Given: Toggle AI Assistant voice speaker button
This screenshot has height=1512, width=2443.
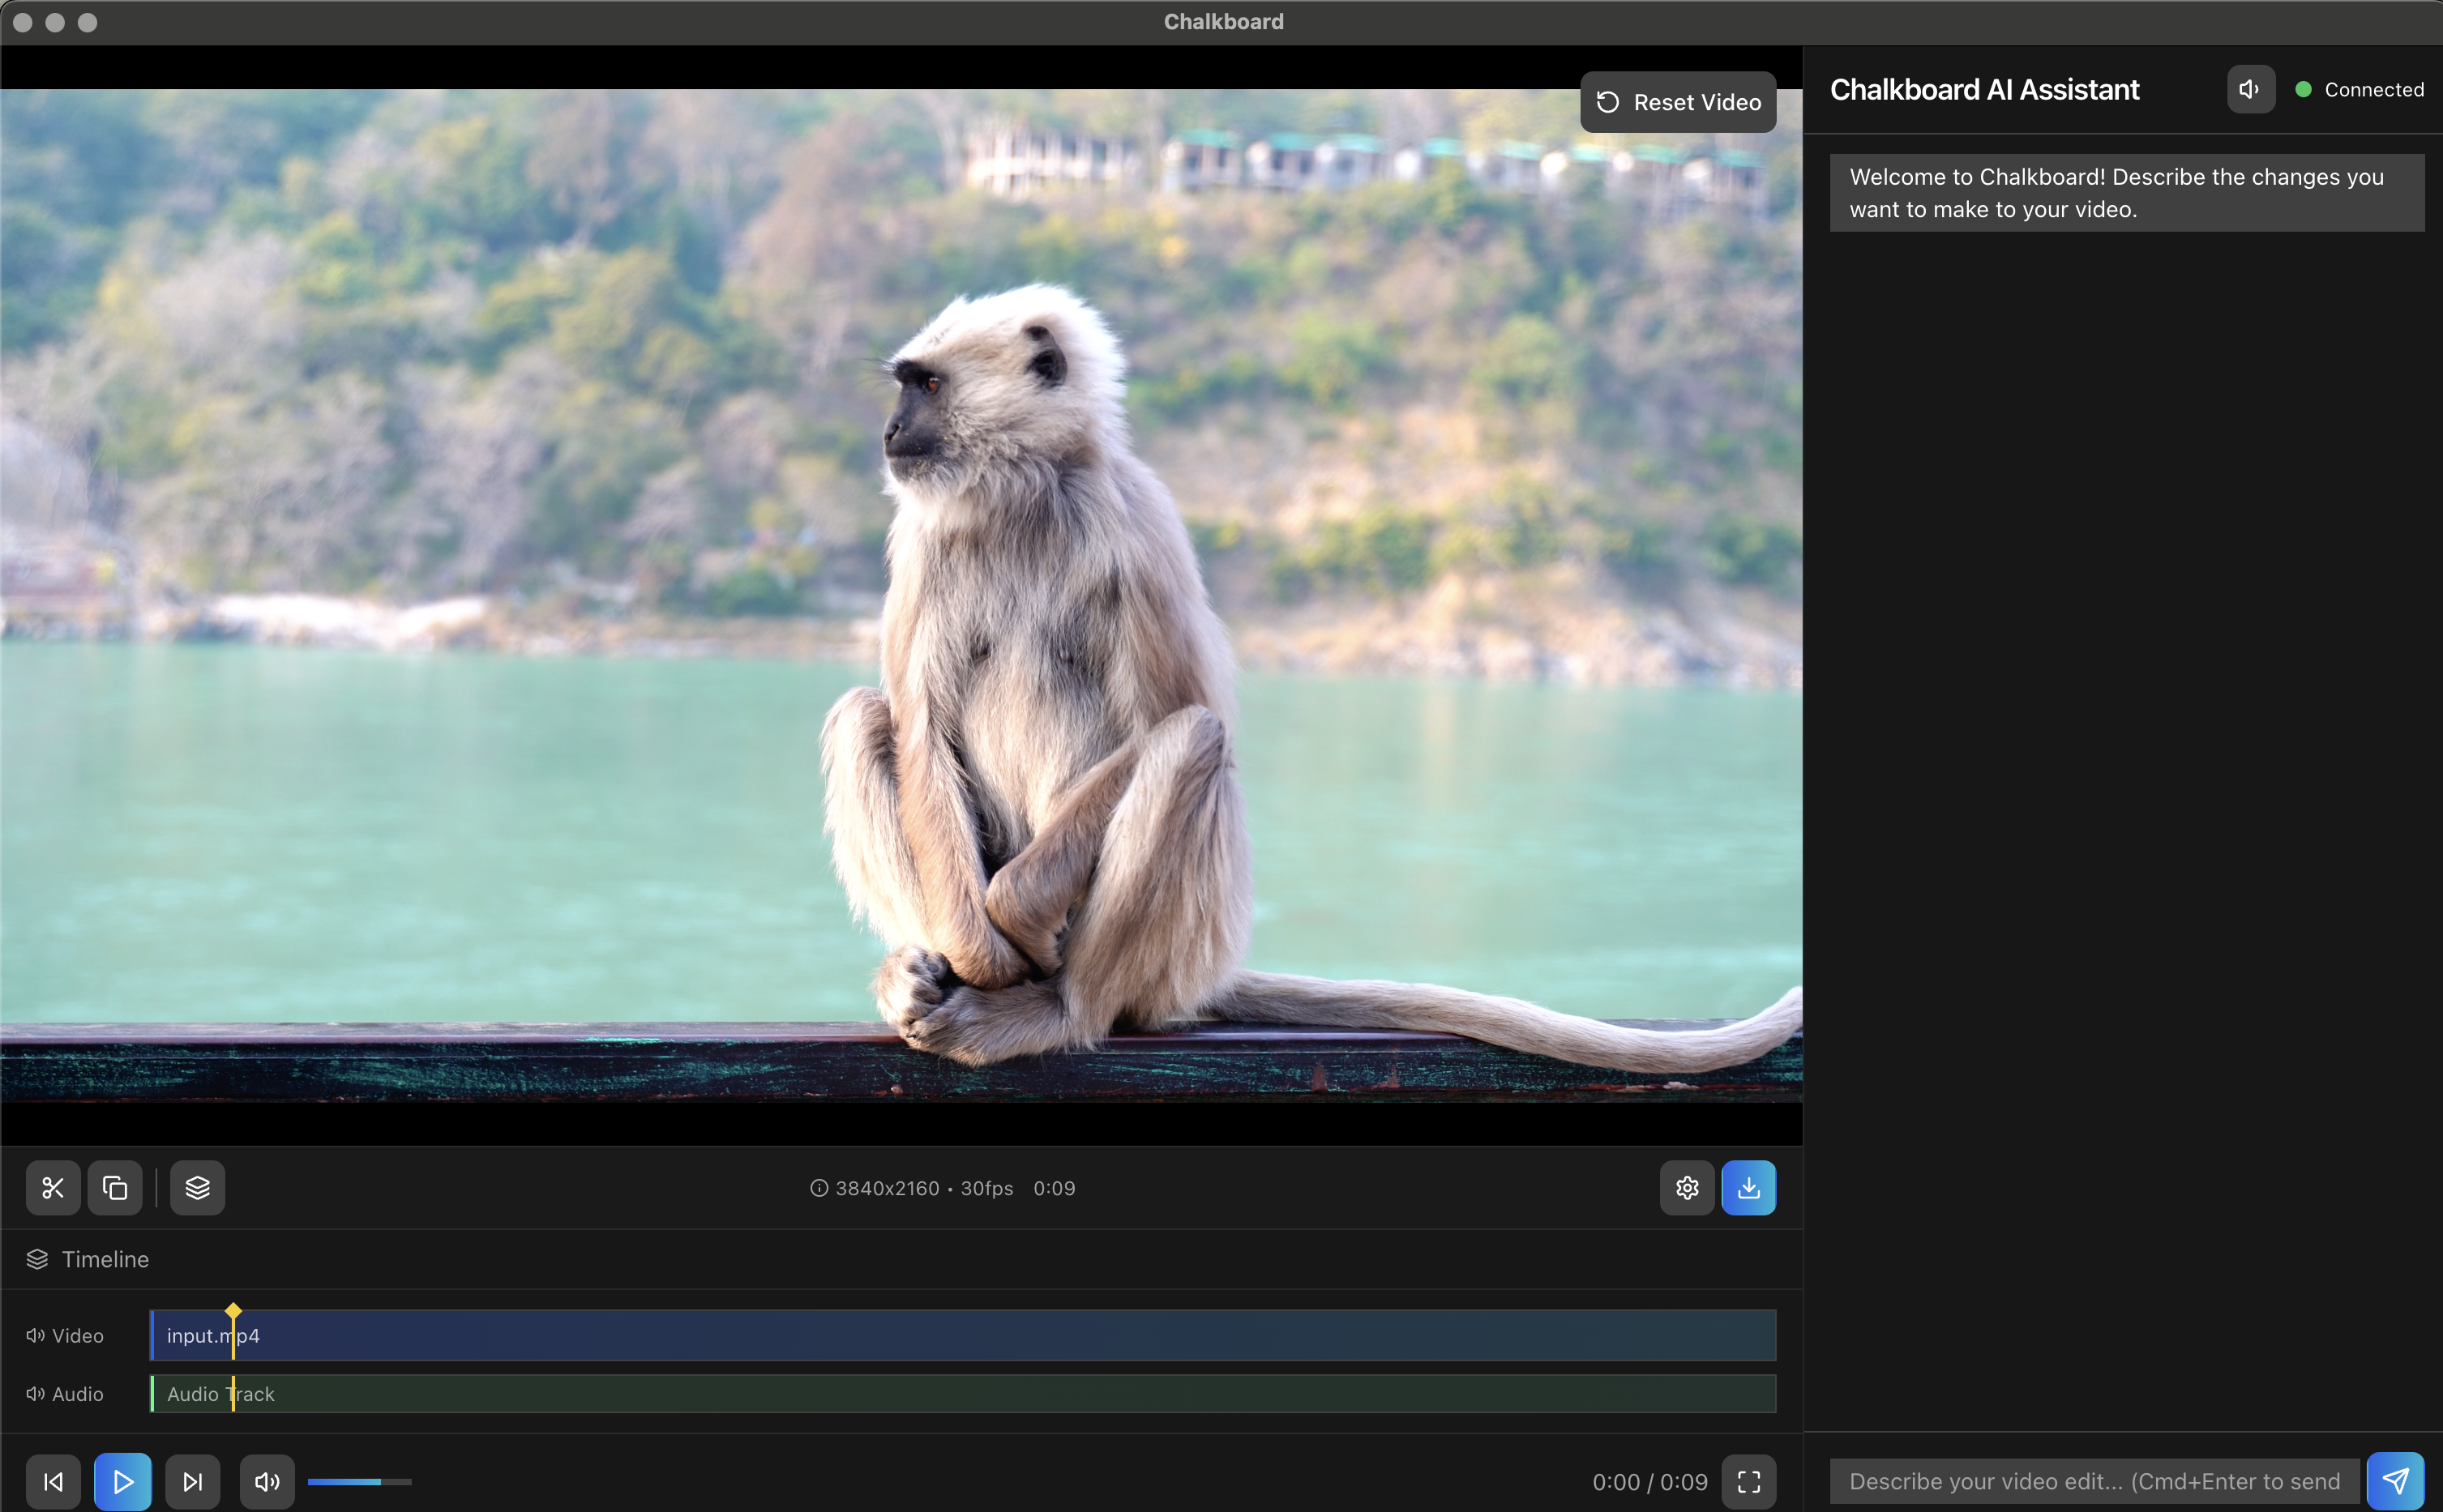Looking at the screenshot, I should point(2250,90).
